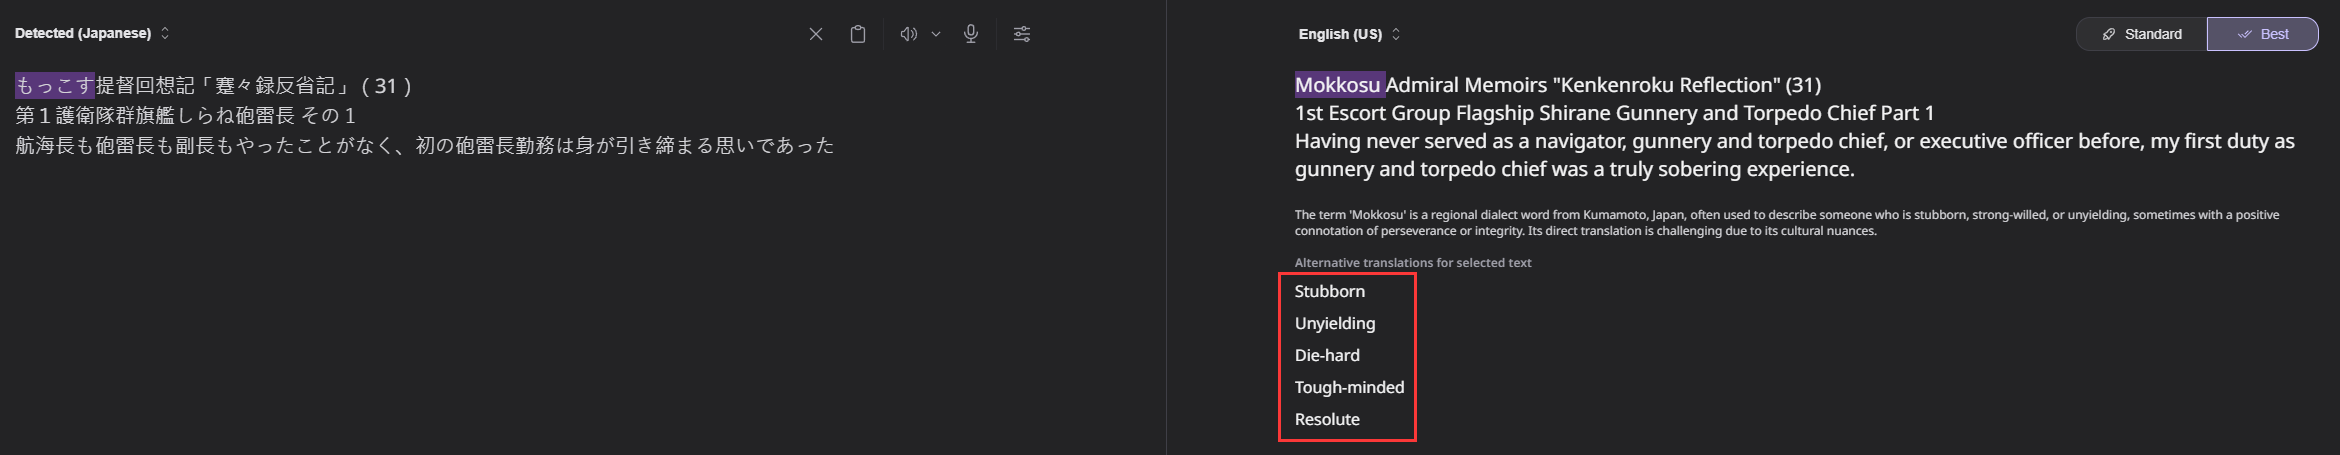Choose the "Unyielding" alternative translation
Screen dimensions: 2340x455
click(x=1335, y=323)
